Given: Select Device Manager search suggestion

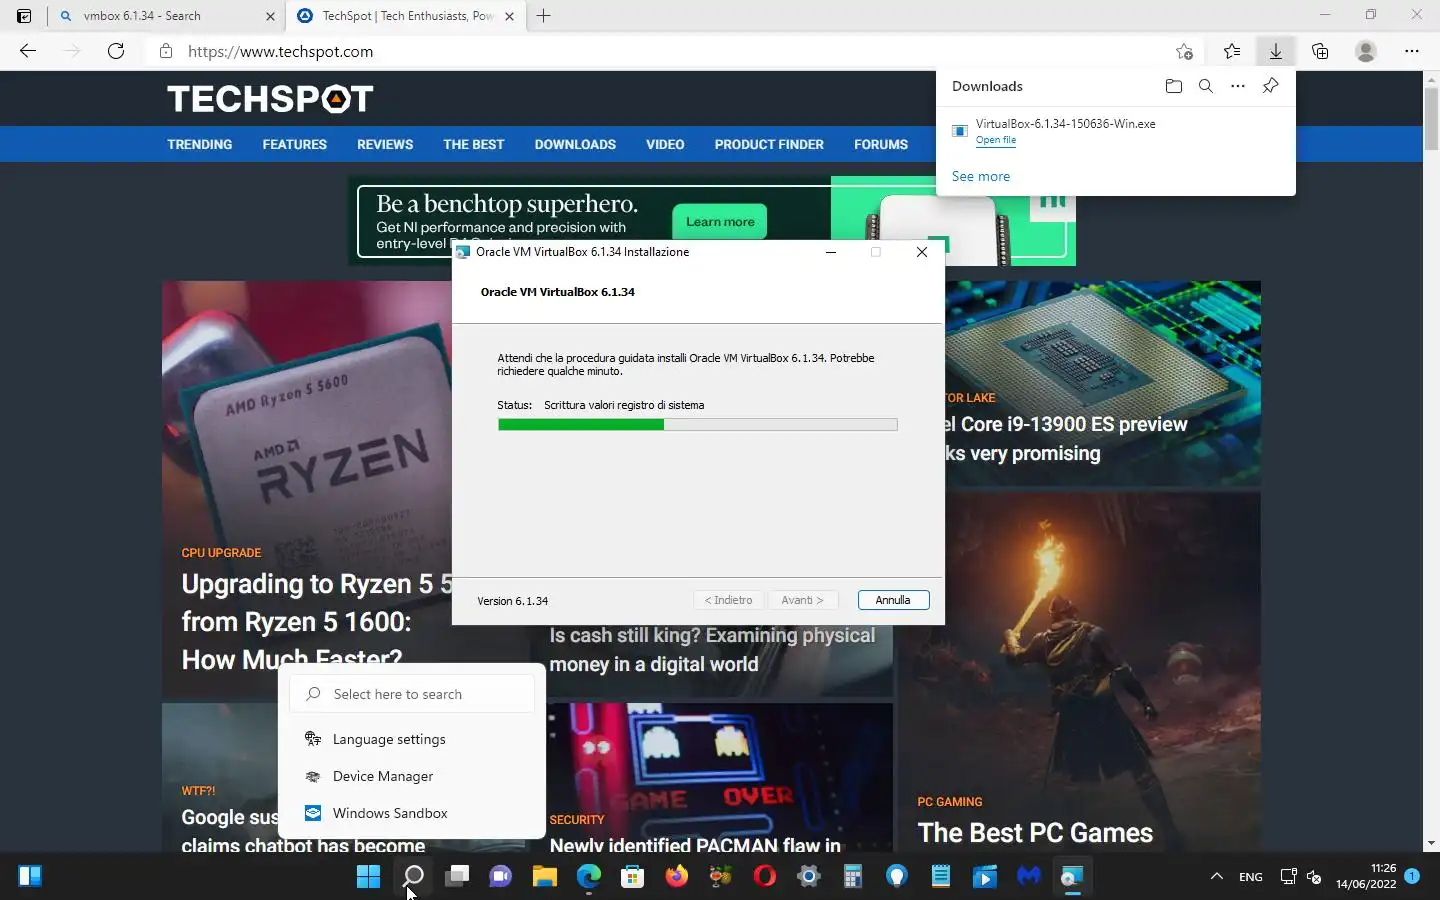Looking at the screenshot, I should [x=411, y=776].
